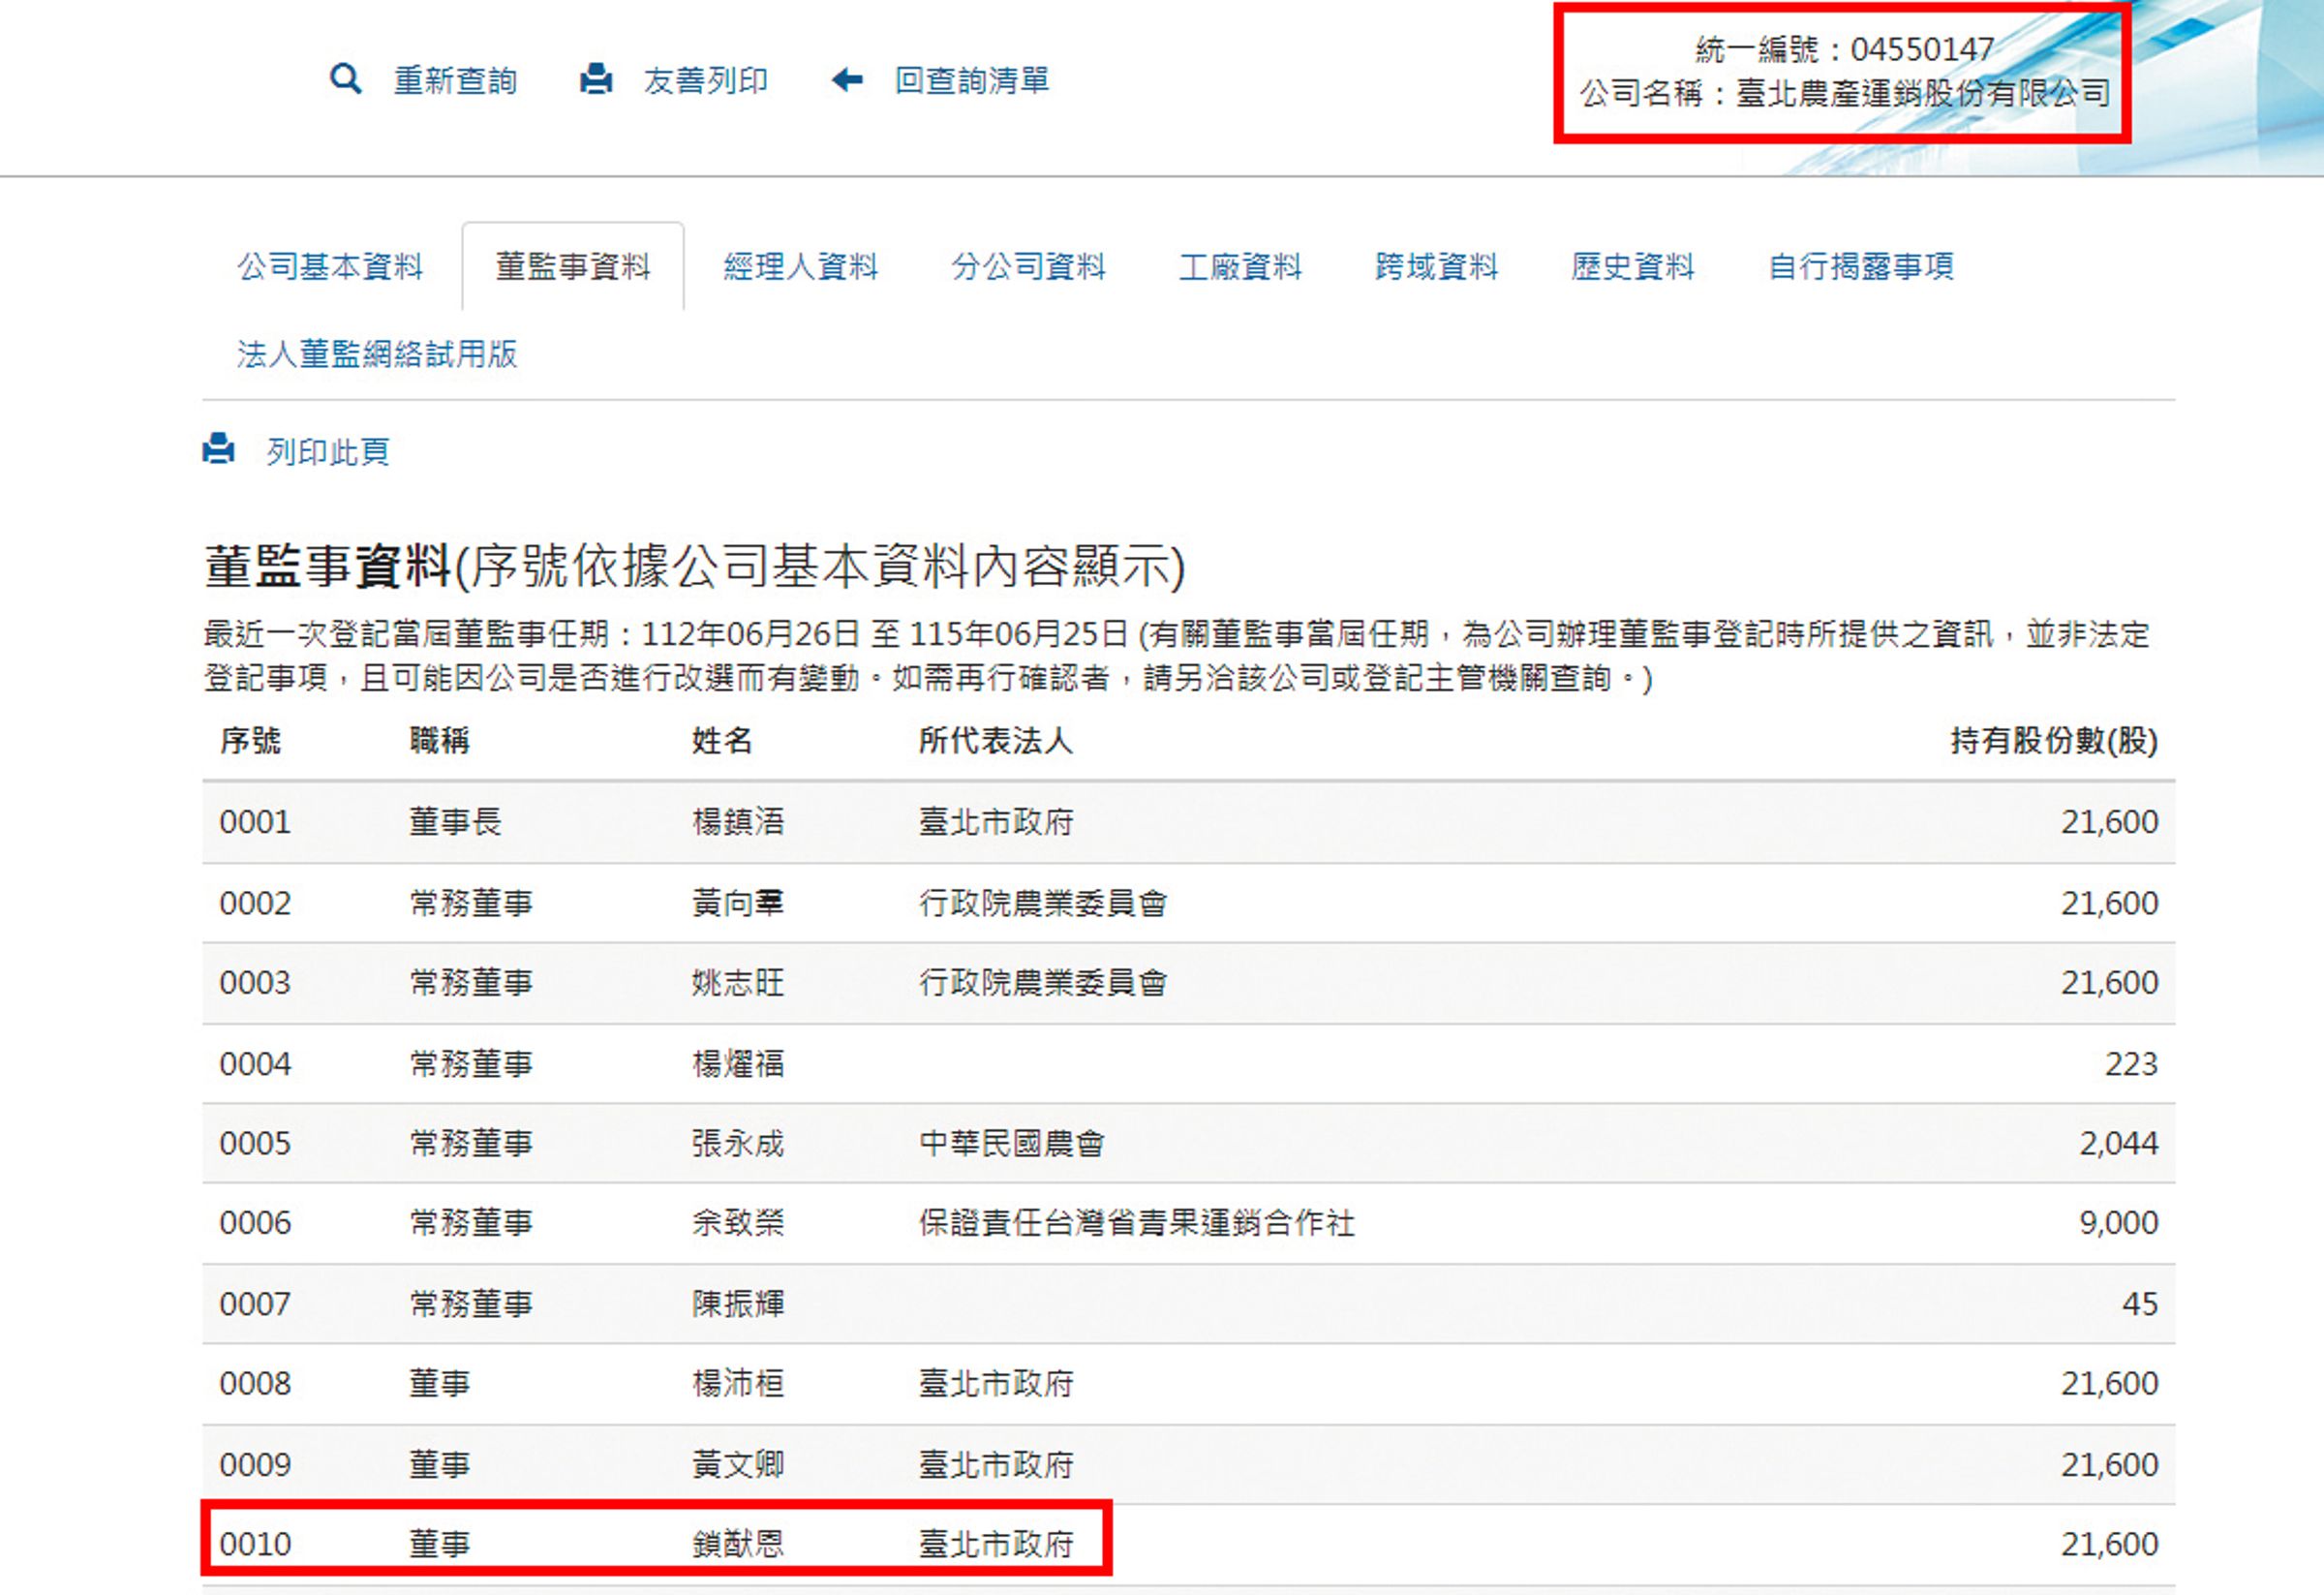Screen dimensions: 2324x1595
Task: Click the name 陳振輝 in row 0007
Action: click(738, 1304)
